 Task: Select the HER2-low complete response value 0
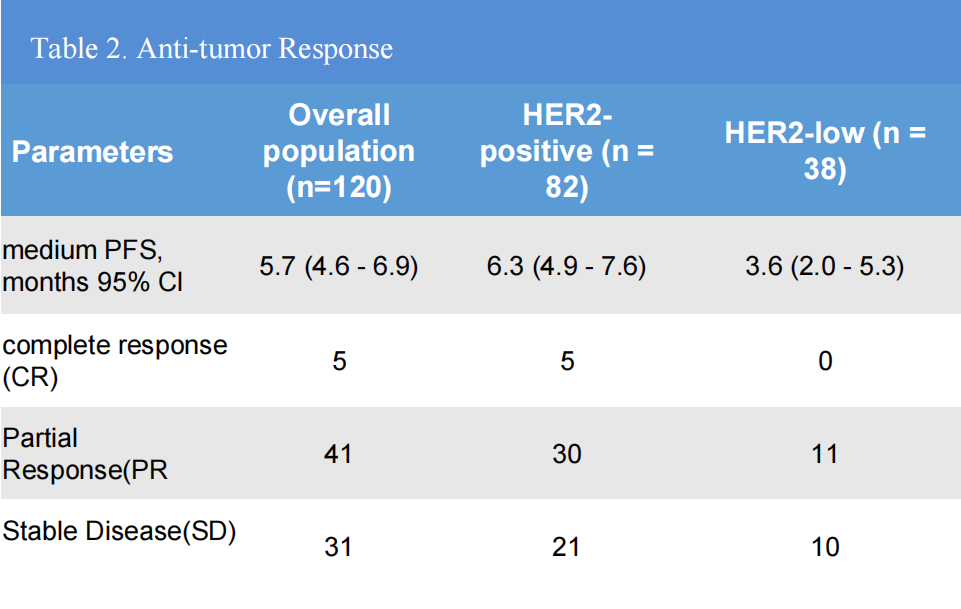point(825,361)
